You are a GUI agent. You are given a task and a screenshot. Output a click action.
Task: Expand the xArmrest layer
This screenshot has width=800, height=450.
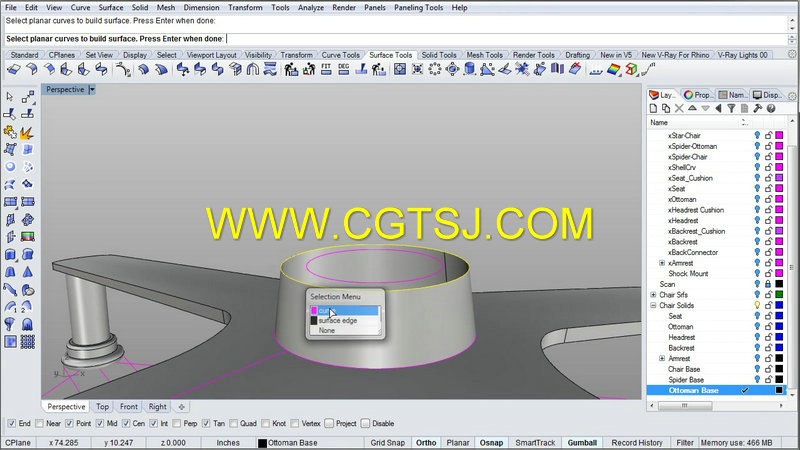click(x=662, y=263)
